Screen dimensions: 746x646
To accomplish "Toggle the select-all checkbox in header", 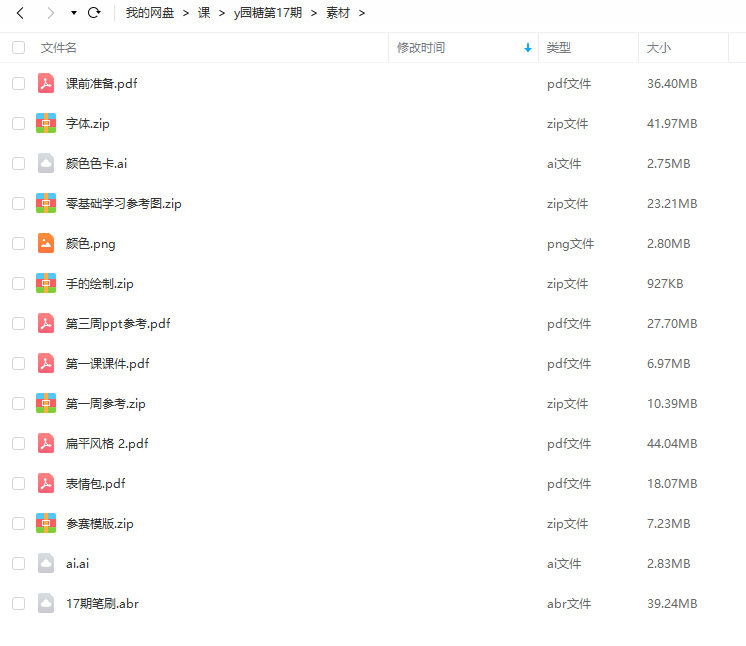I will click(18, 47).
